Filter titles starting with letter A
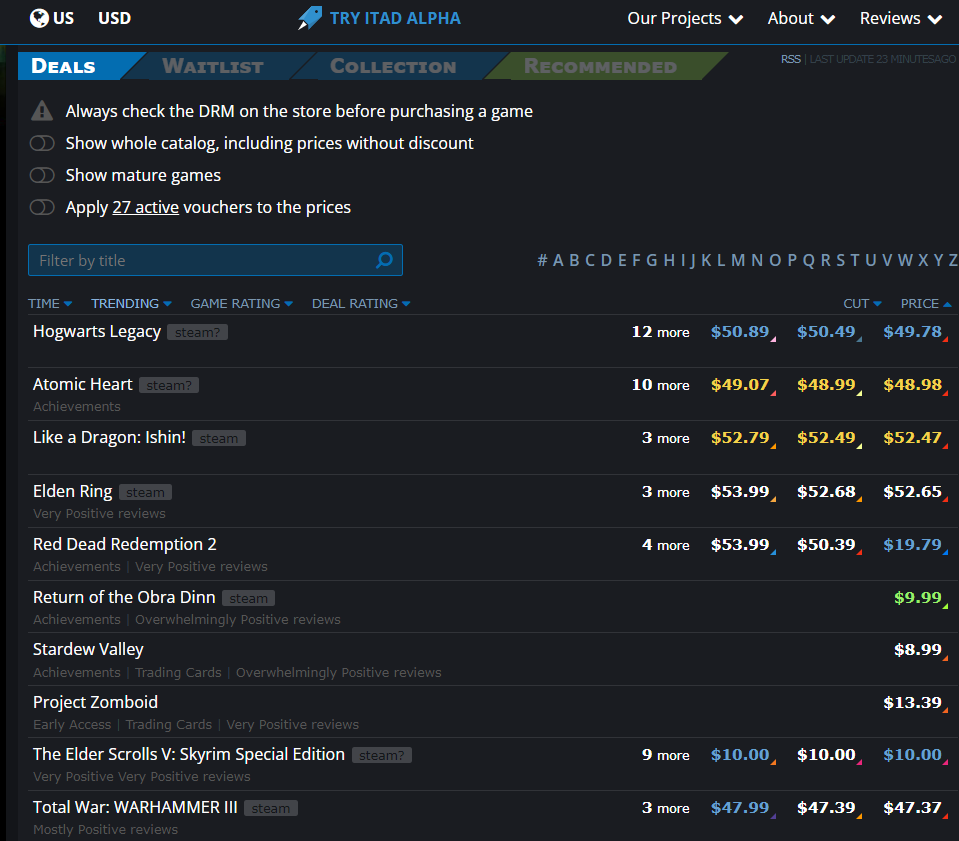 point(558,261)
